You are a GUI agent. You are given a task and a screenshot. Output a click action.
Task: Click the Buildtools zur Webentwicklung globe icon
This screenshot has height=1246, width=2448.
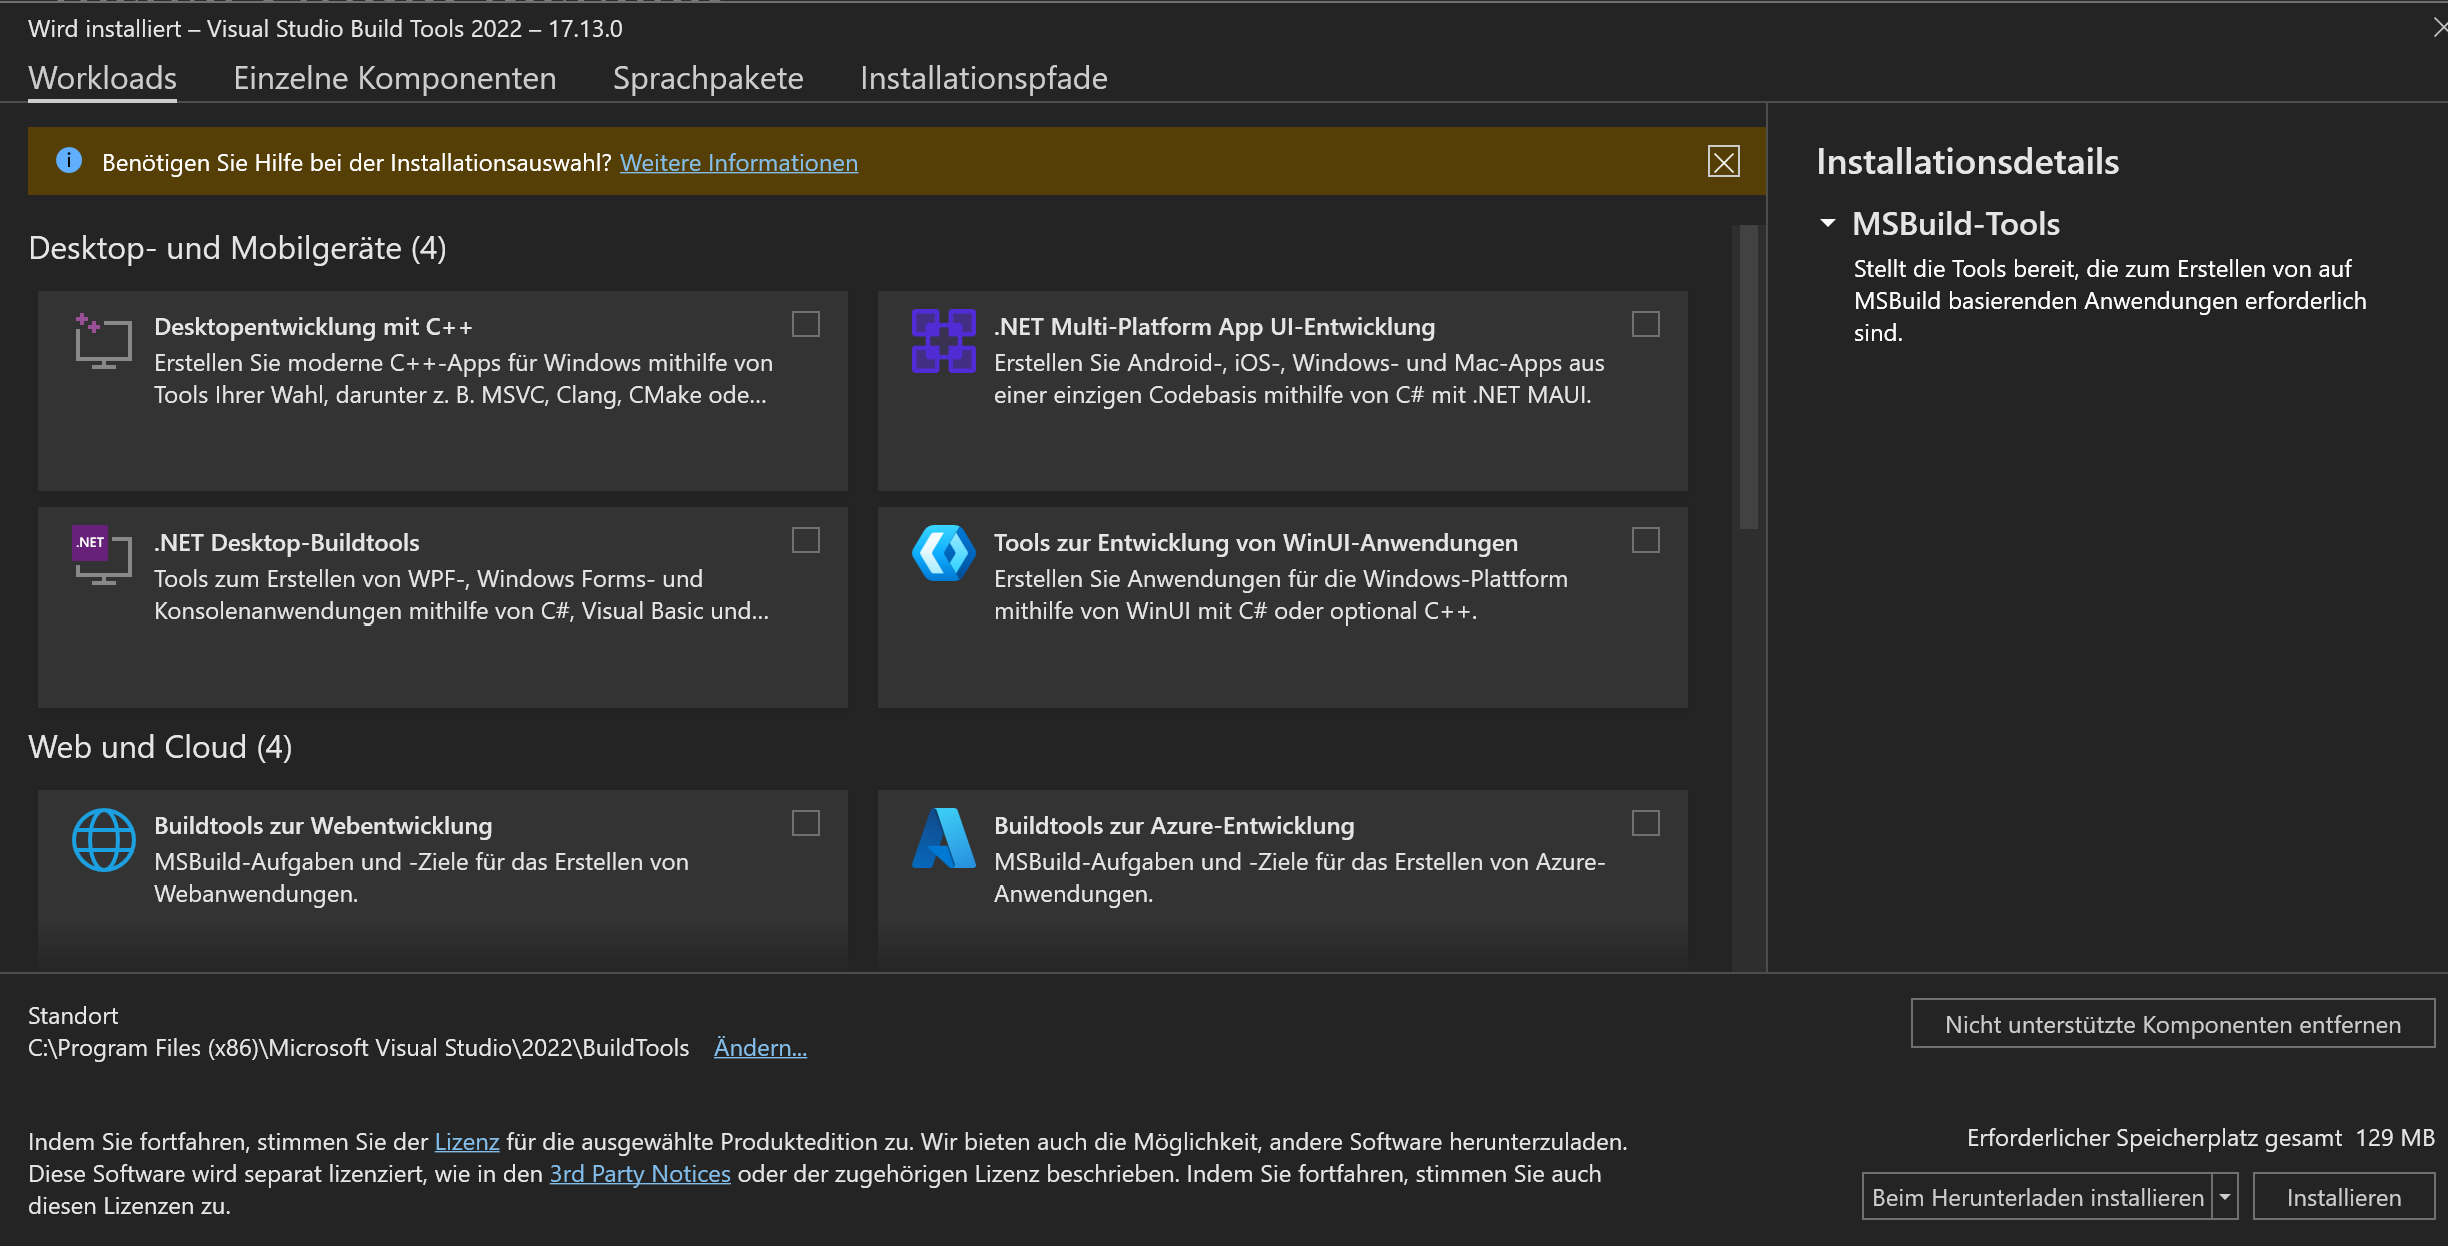tap(104, 840)
